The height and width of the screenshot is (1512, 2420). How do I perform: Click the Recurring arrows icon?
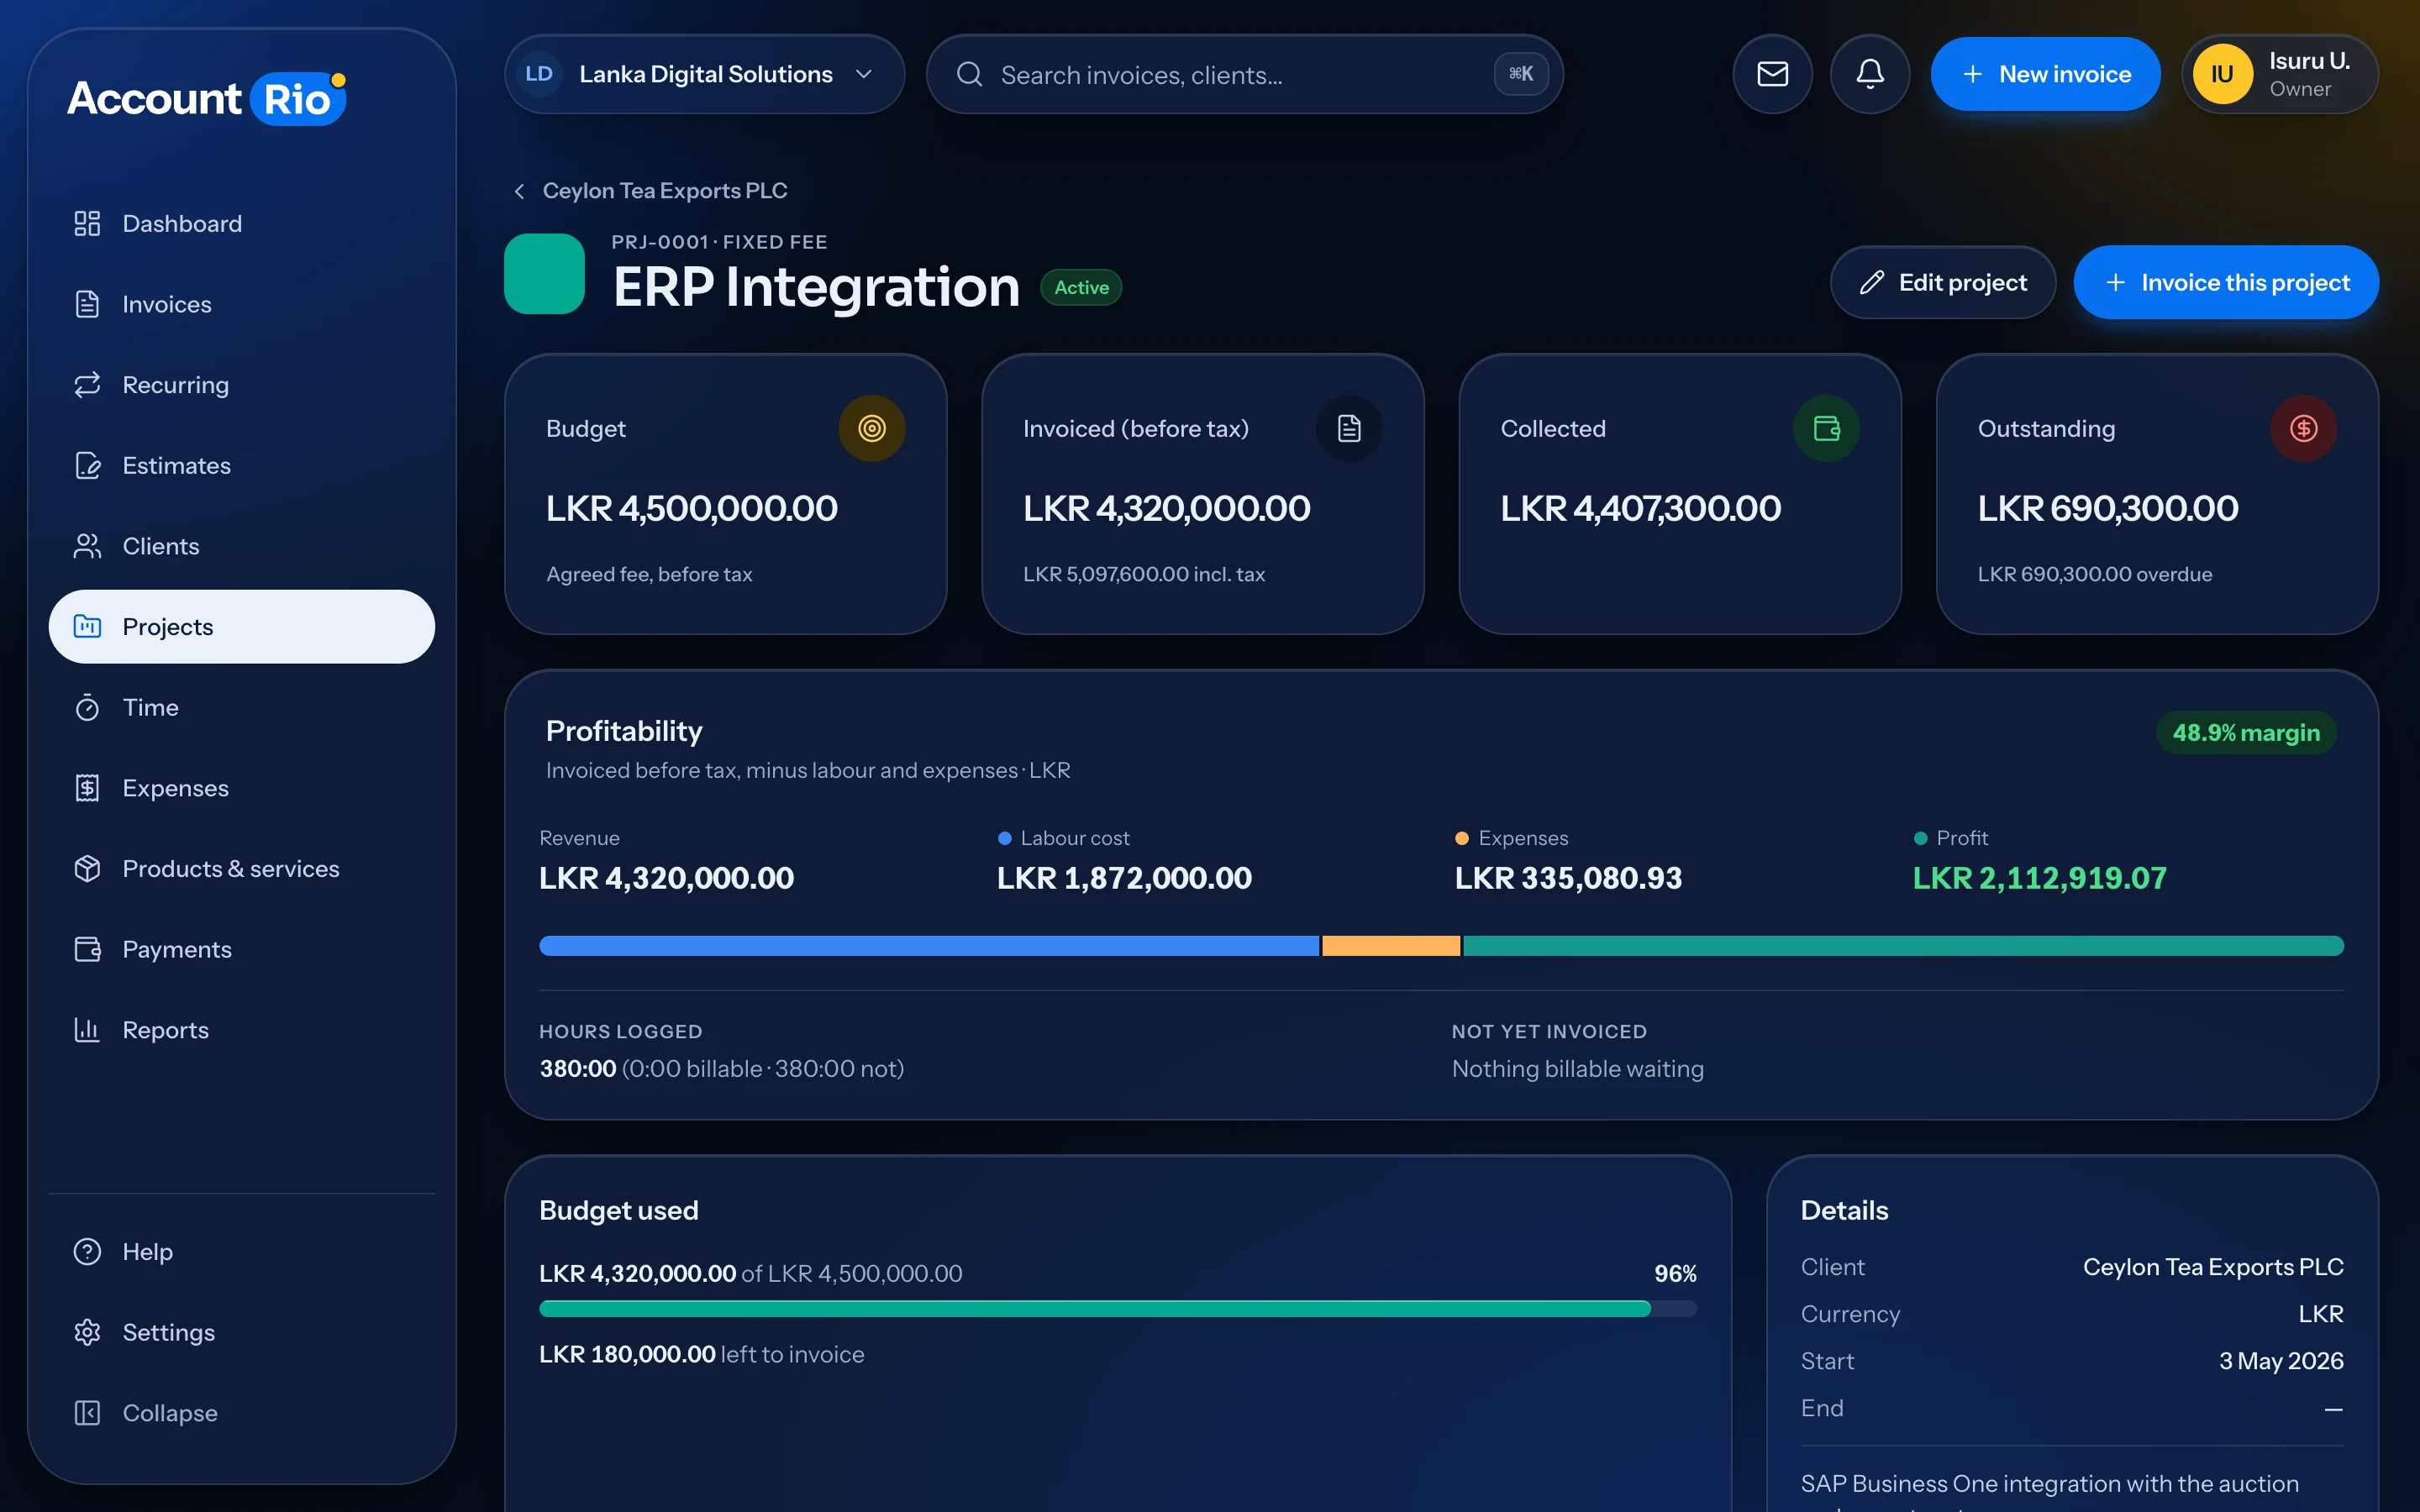coord(87,384)
